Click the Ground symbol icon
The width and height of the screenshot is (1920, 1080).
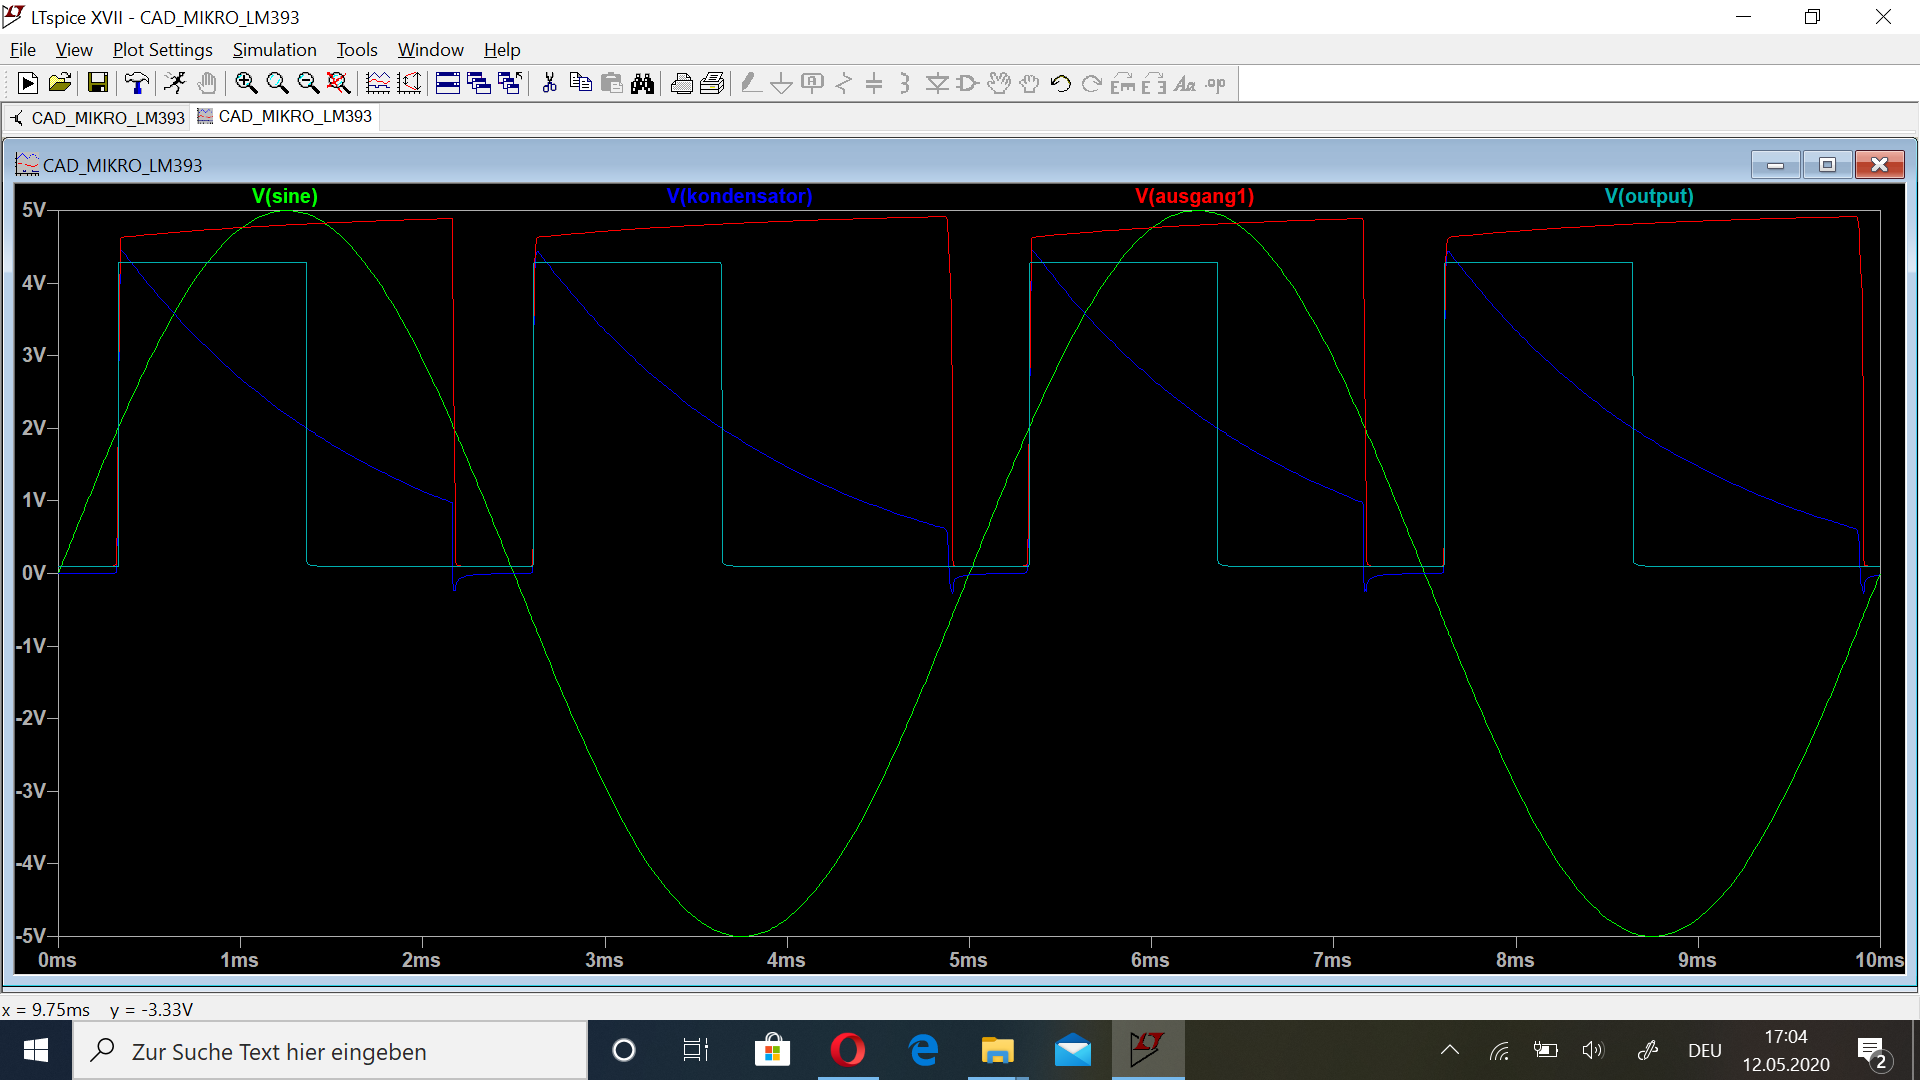782,84
